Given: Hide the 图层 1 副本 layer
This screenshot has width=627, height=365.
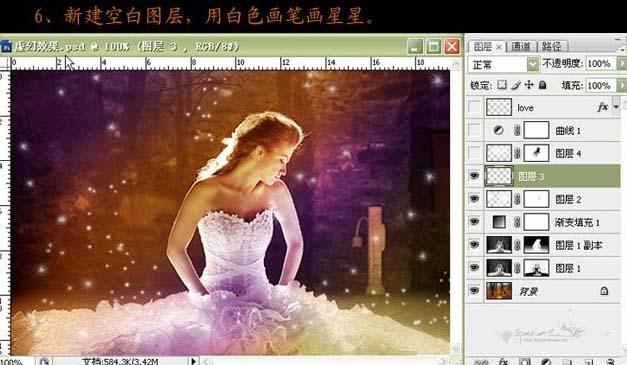Looking at the screenshot, I should coord(475,245).
